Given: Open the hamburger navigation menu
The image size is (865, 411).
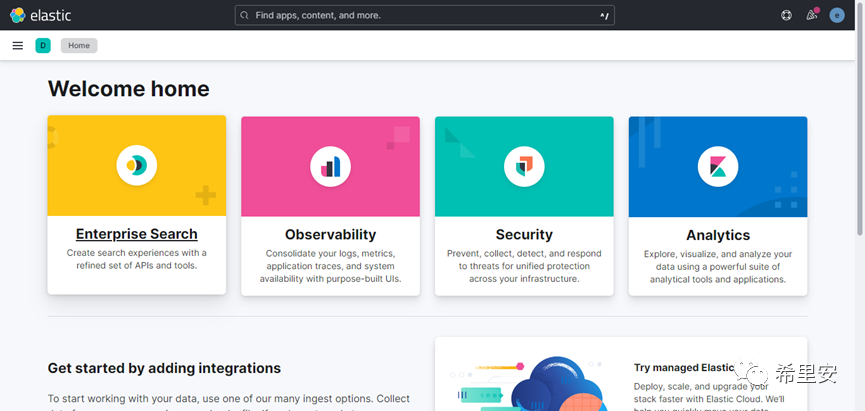Looking at the screenshot, I should pos(18,46).
